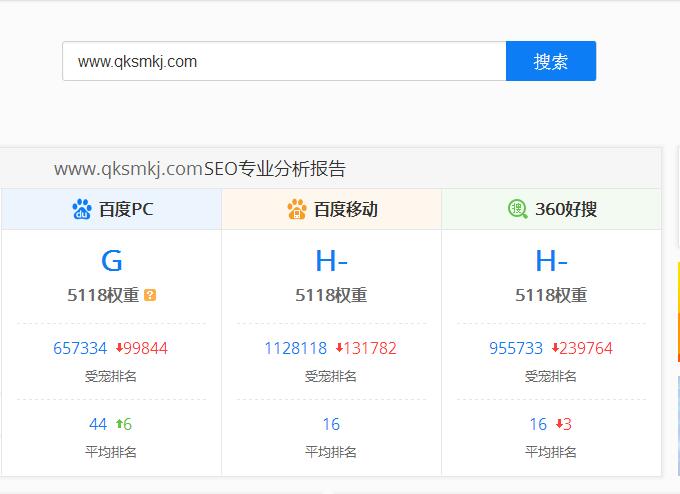
Task: Click the 平均排名 label under 百度PC
Action: 111,452
